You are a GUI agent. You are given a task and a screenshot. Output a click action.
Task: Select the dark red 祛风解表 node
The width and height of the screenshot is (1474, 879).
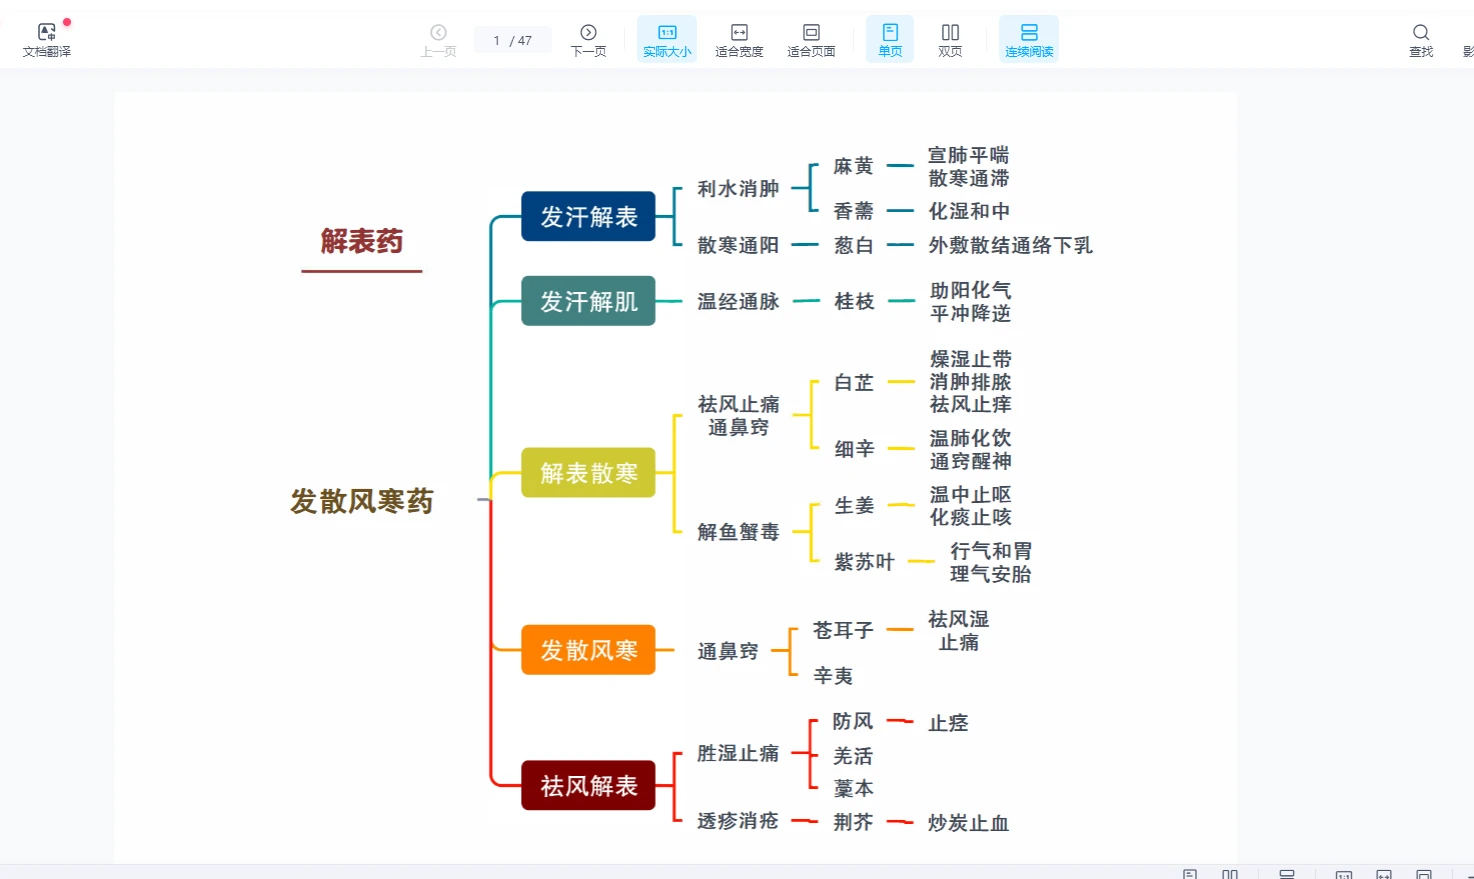(588, 785)
